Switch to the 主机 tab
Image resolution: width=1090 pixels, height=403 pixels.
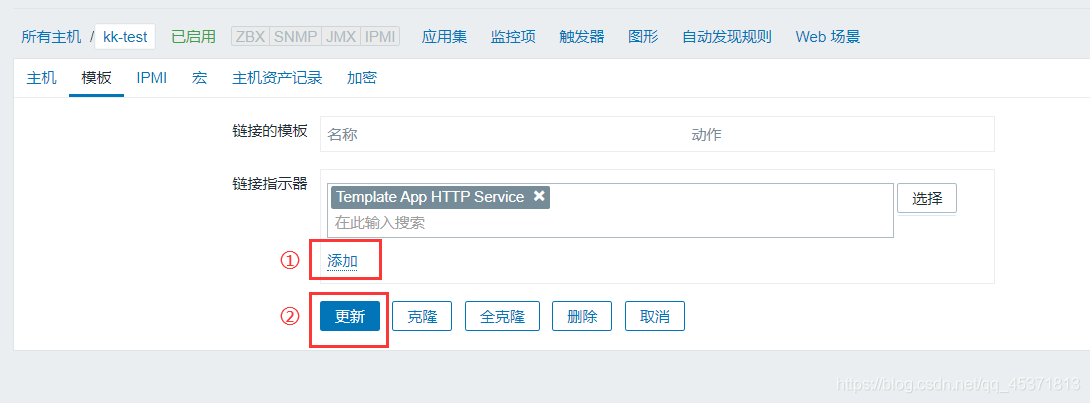(x=41, y=78)
